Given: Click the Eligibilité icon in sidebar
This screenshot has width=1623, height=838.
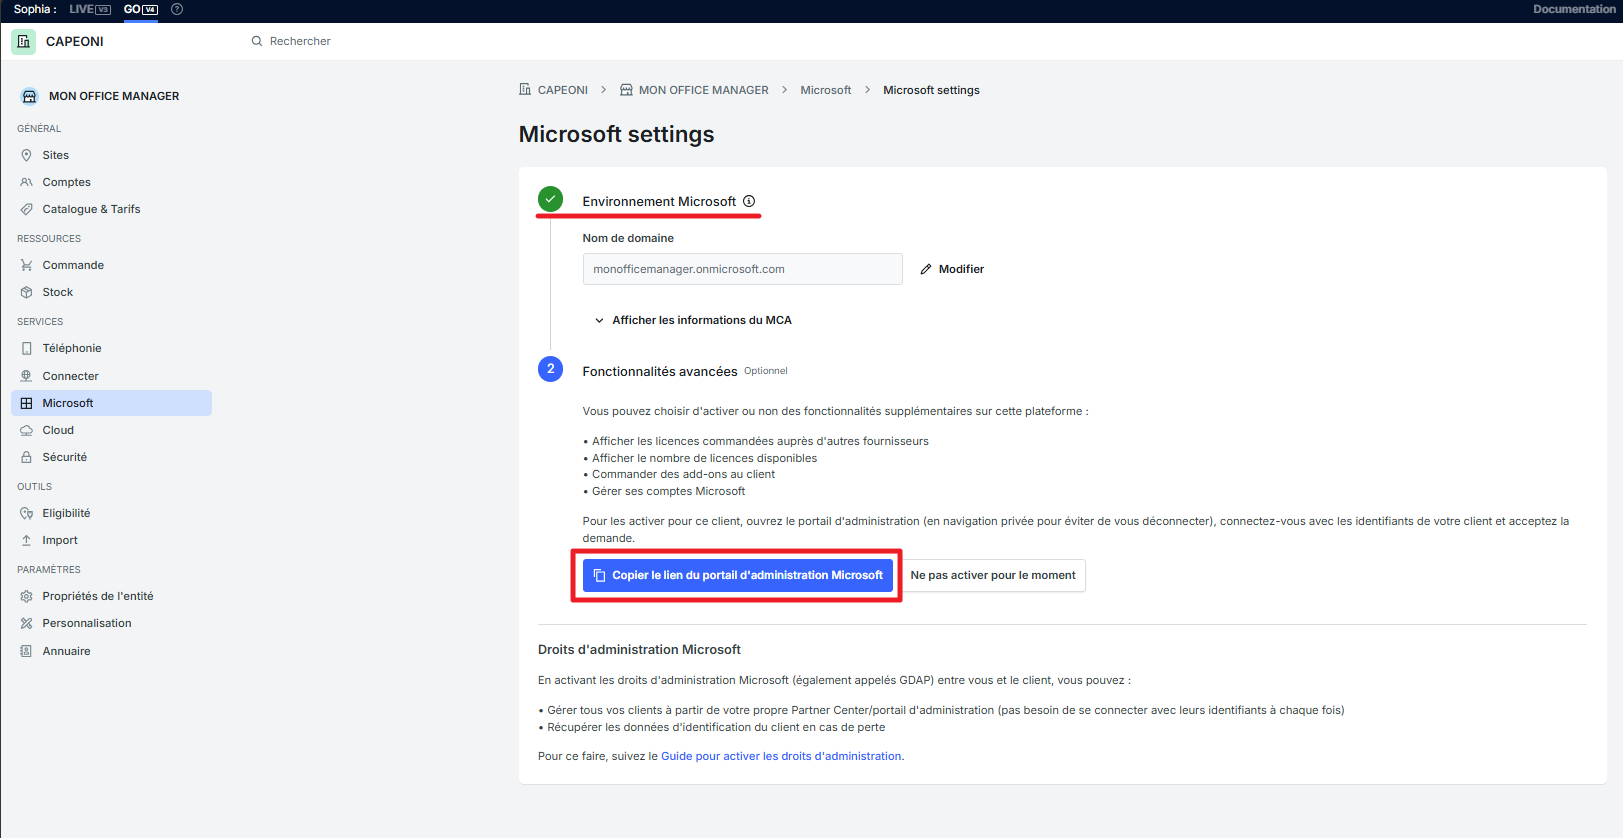Looking at the screenshot, I should point(27,513).
